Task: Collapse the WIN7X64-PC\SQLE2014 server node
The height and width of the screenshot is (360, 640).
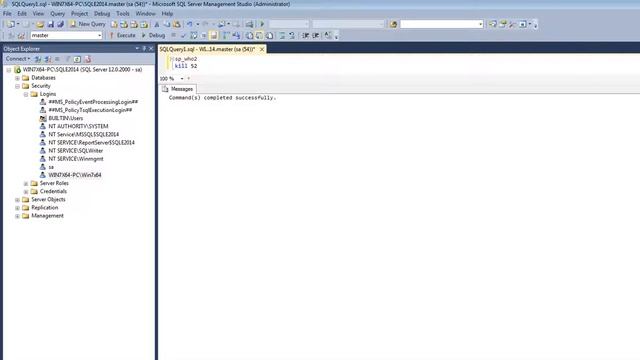Action: pyautogui.click(x=9, y=70)
